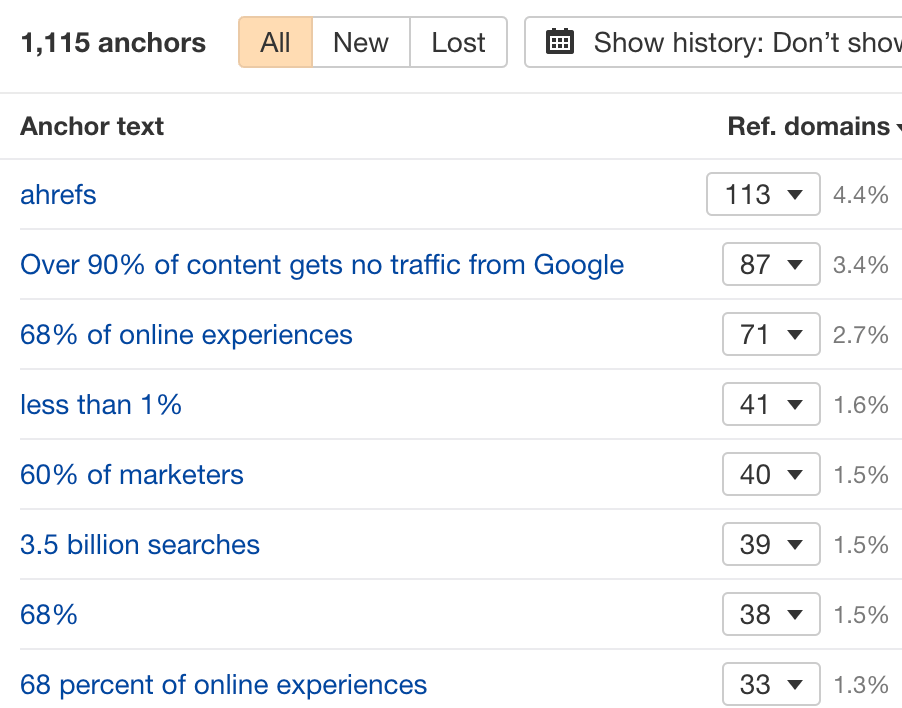Expand the 87 referring domains dropdown
This screenshot has height=708, width=902.
tap(771, 264)
